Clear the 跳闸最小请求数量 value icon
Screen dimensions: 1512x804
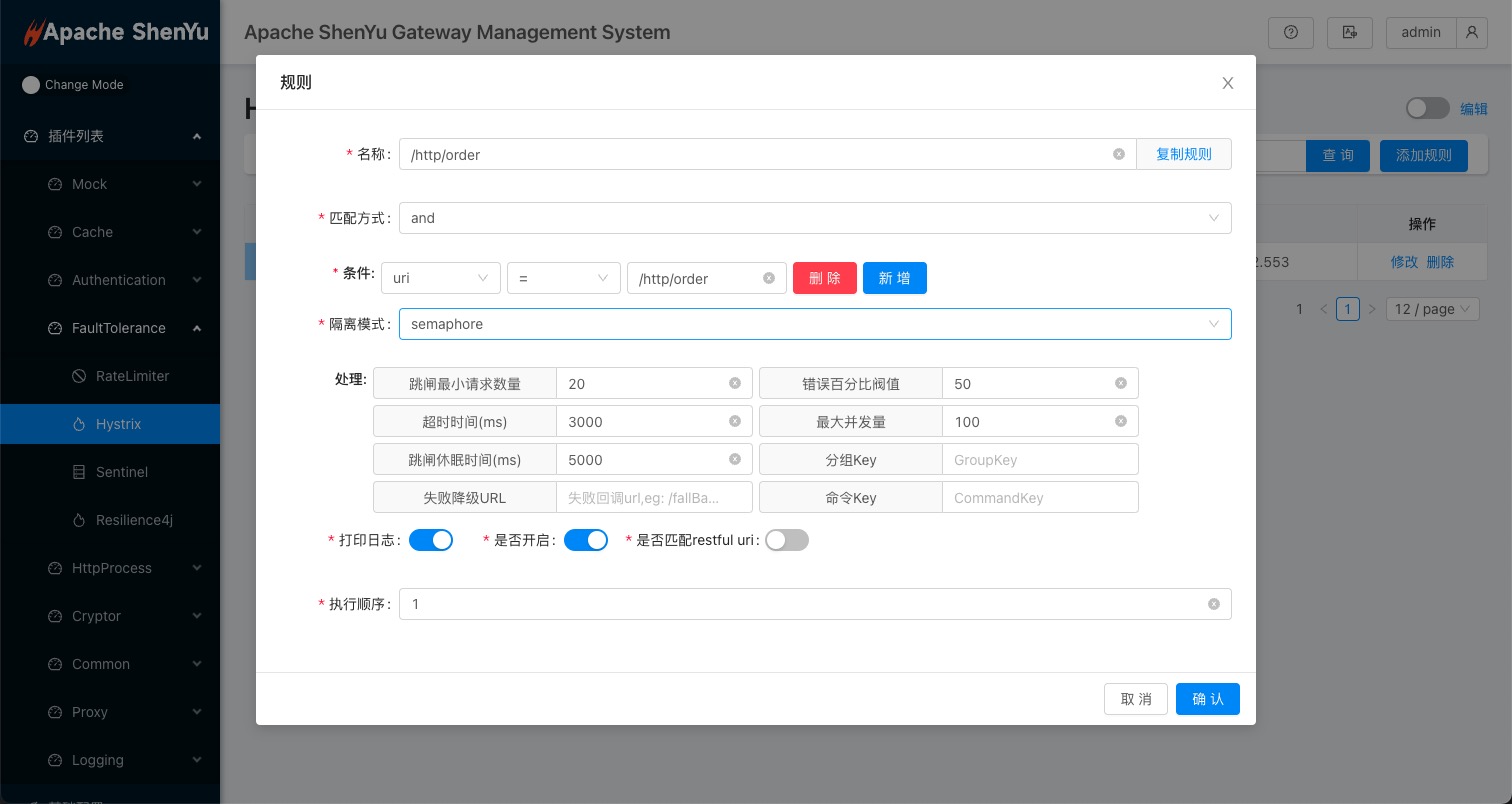tap(734, 383)
